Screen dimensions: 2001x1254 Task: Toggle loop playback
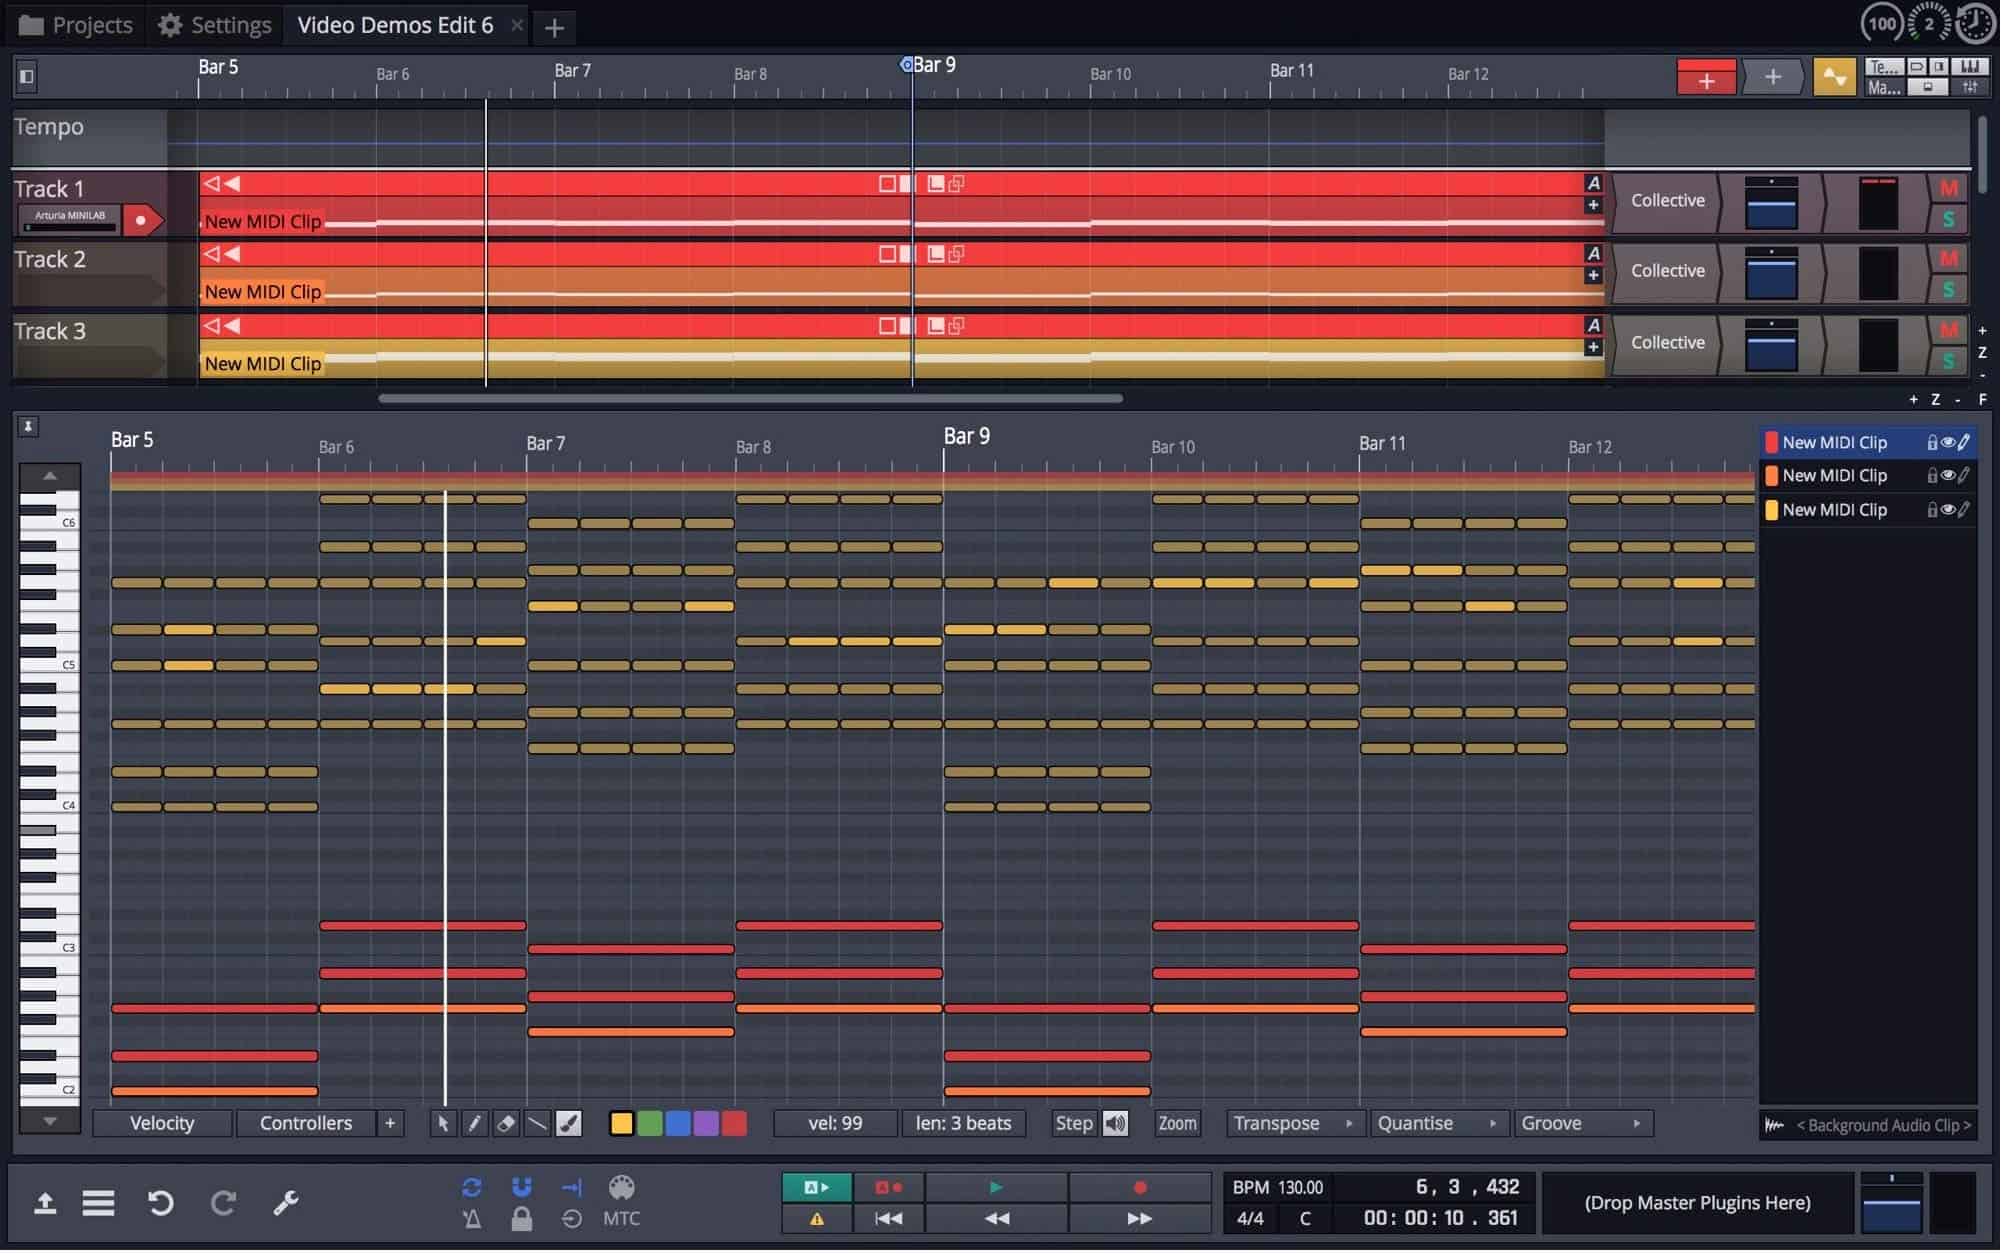click(x=471, y=1187)
